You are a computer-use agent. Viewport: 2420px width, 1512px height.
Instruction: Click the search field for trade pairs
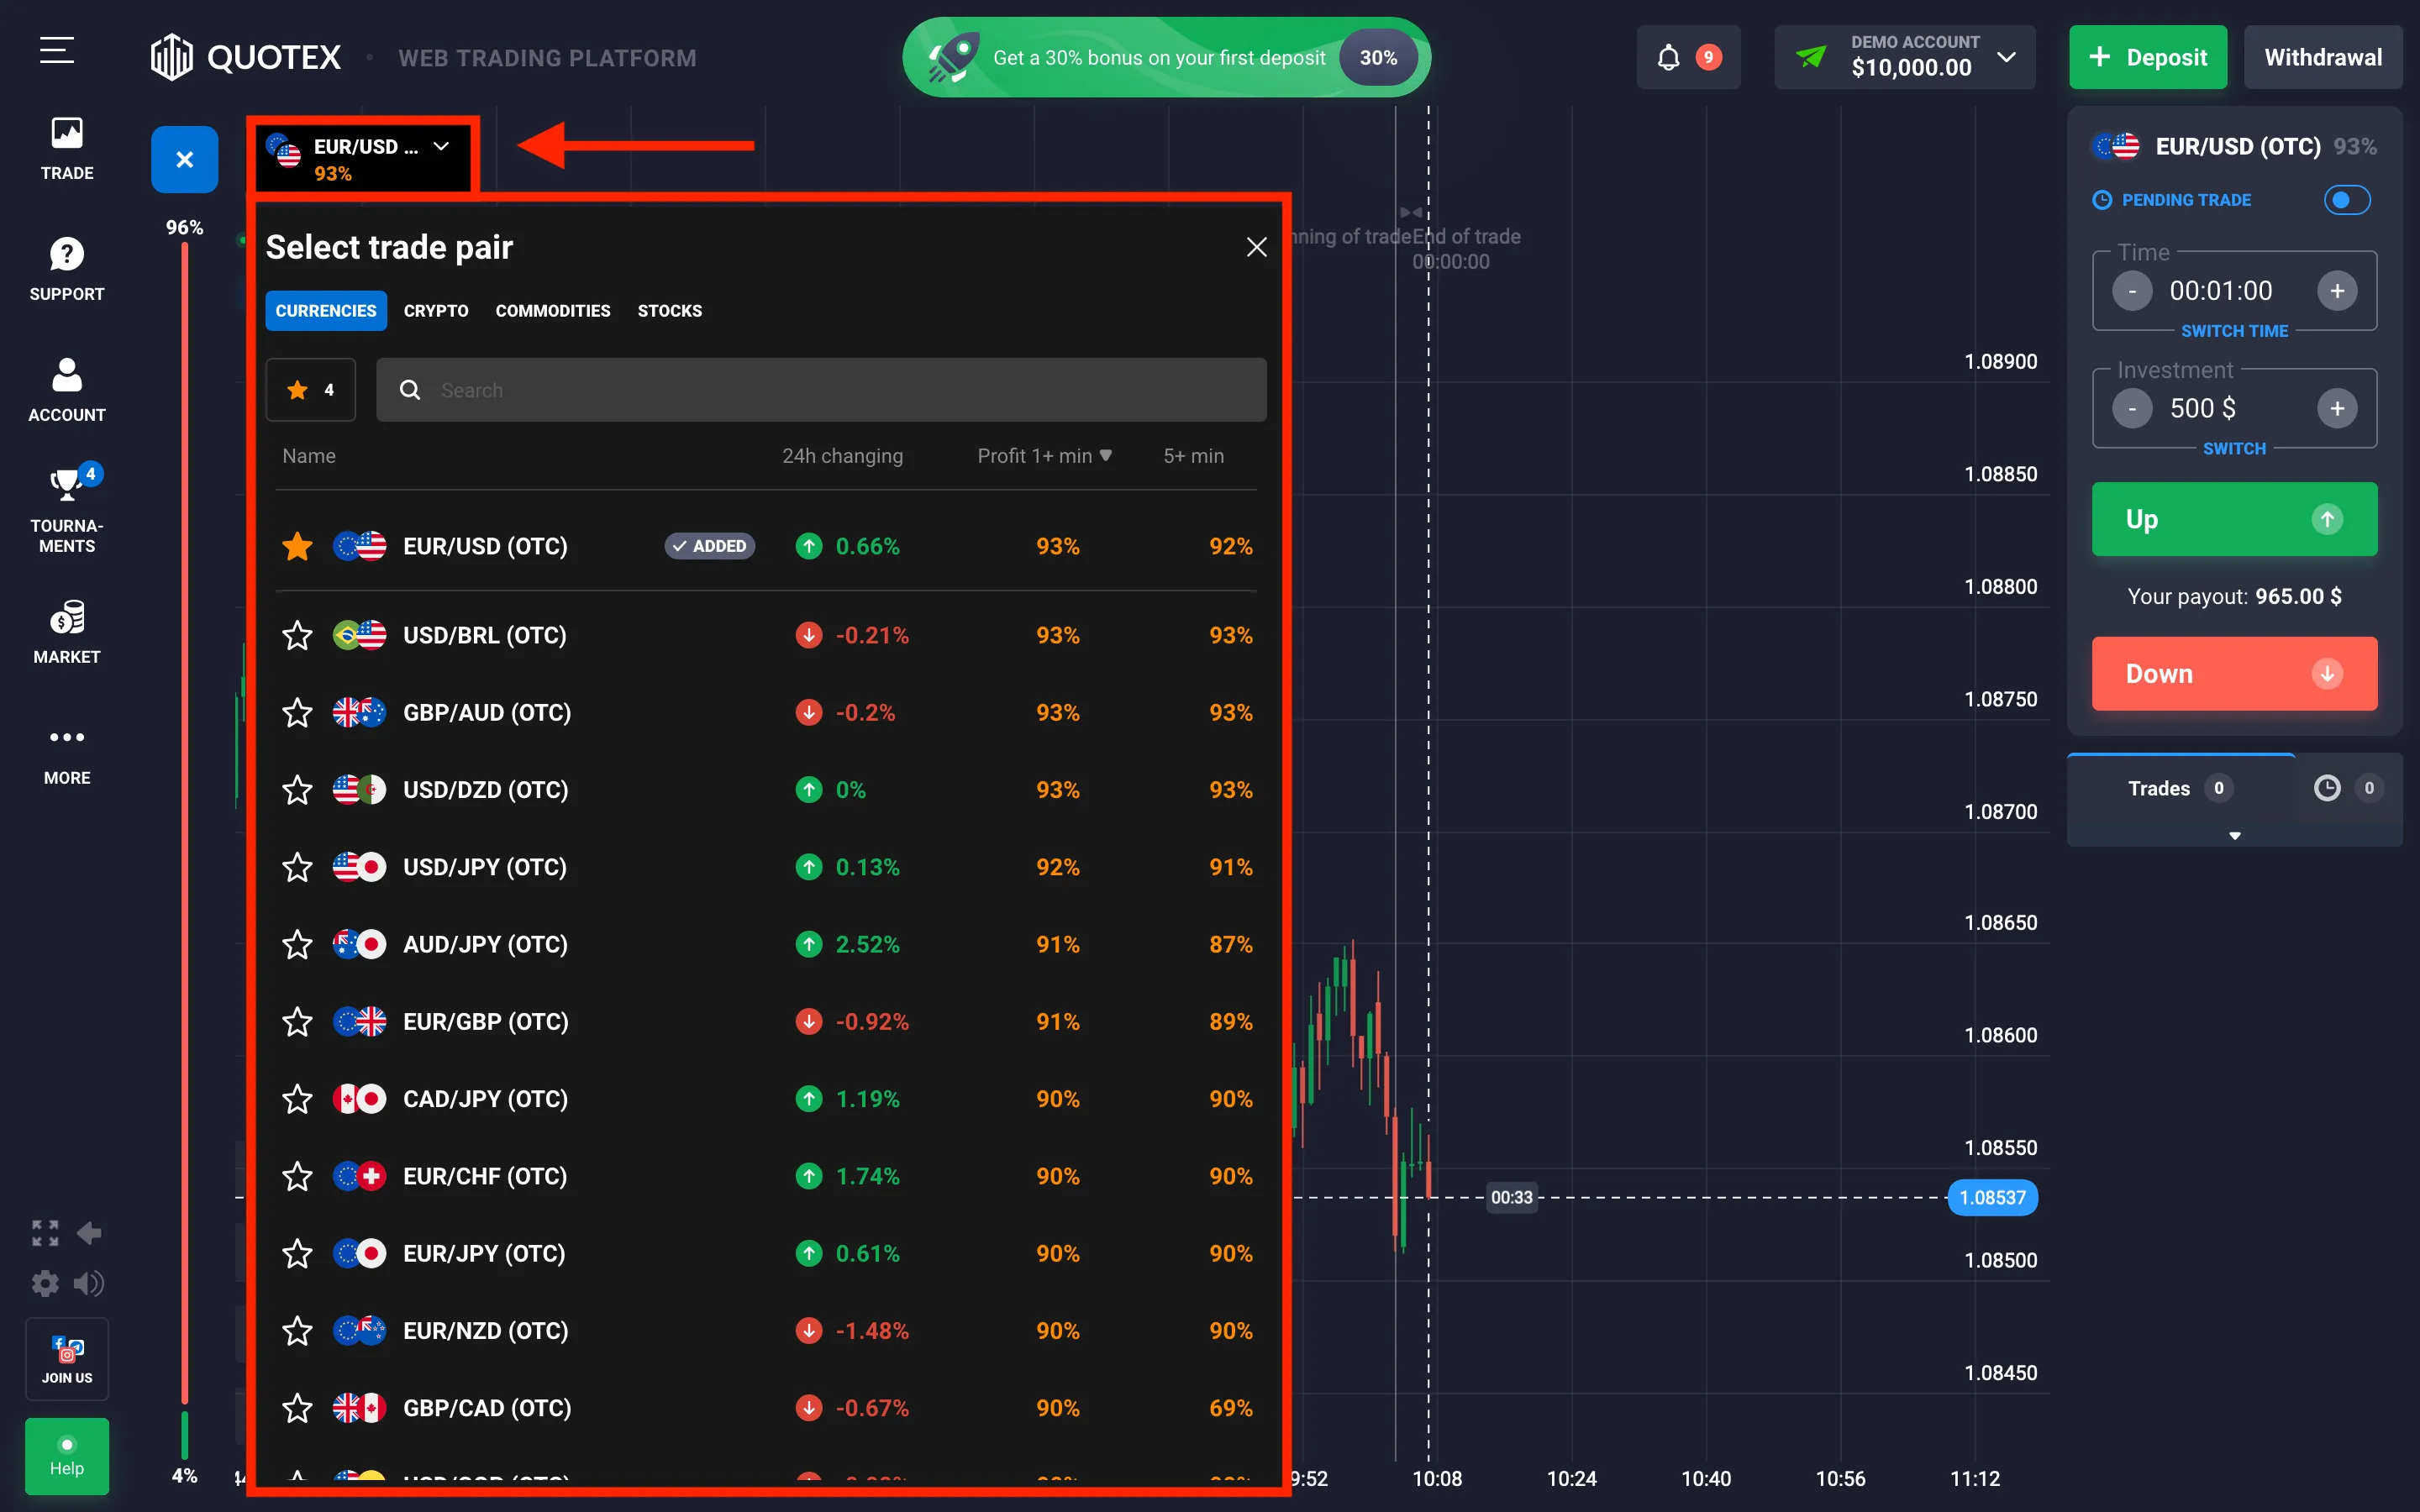point(821,390)
